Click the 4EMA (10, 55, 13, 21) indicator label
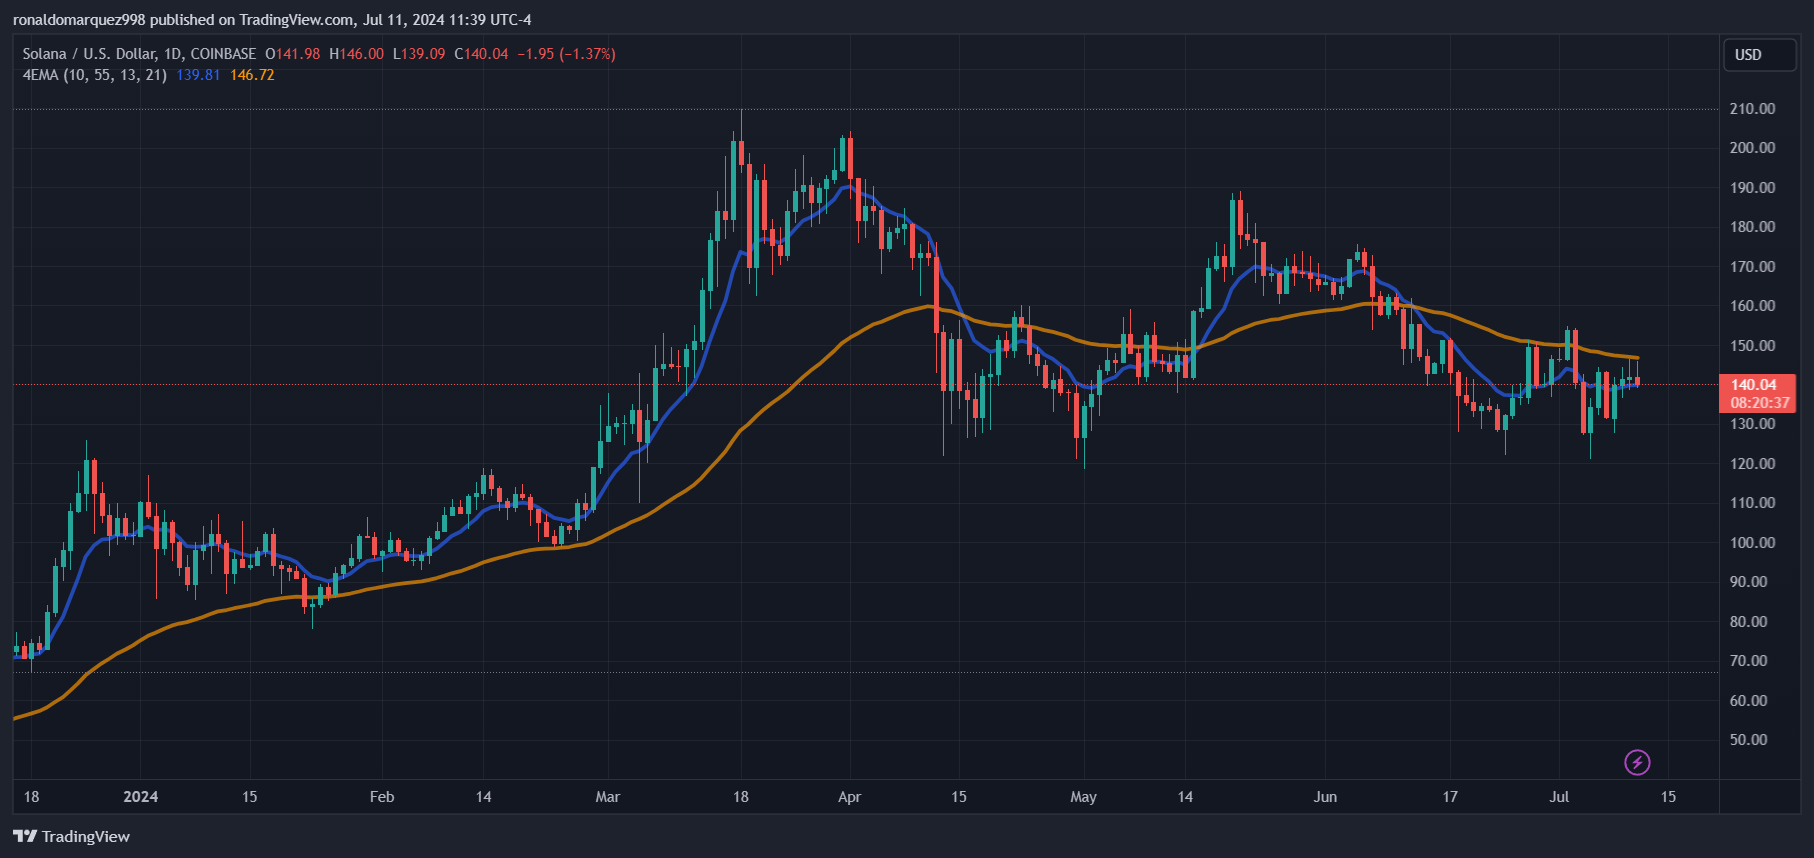 click(x=95, y=75)
